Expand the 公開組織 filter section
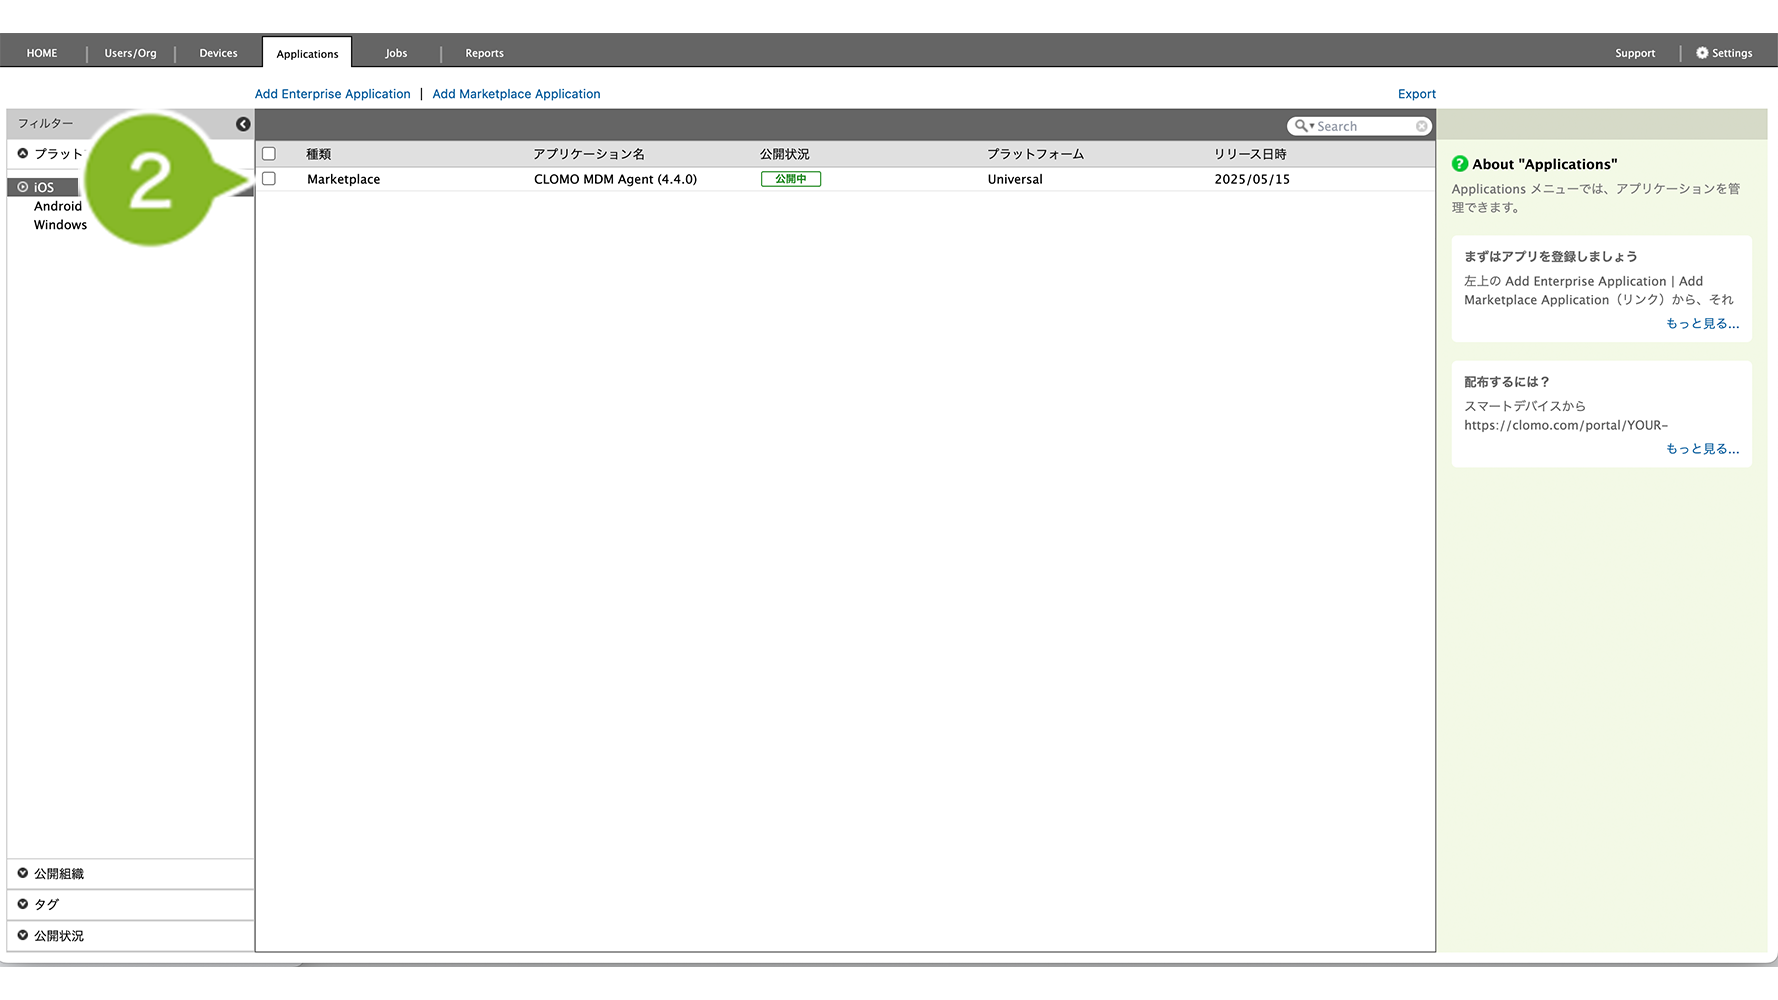The height and width of the screenshot is (1000, 1778). pos(59,874)
